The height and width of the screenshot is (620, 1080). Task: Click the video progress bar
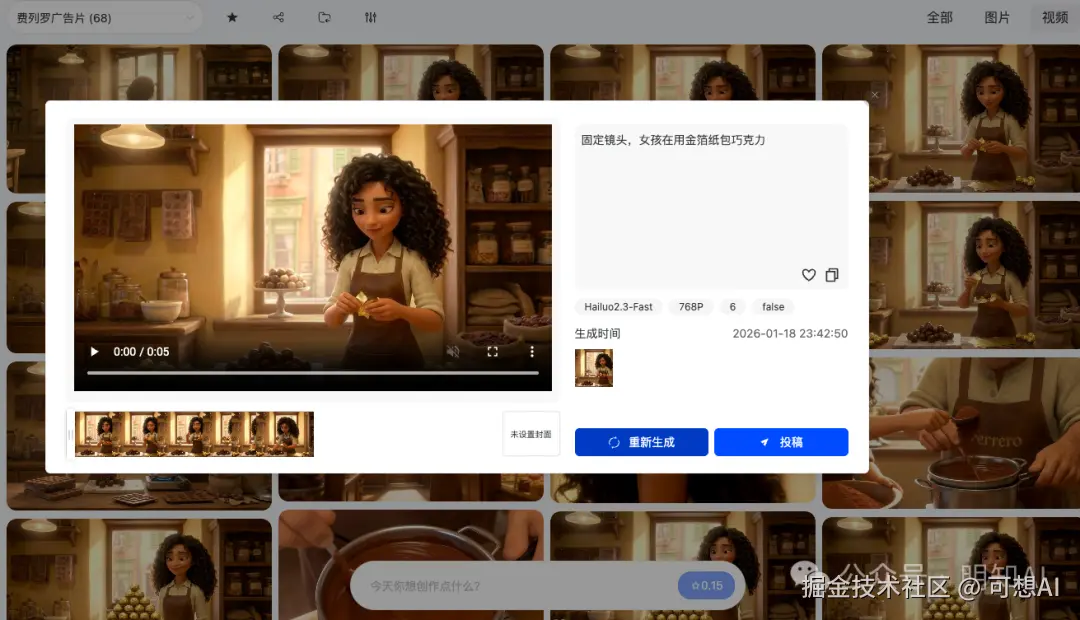point(313,373)
